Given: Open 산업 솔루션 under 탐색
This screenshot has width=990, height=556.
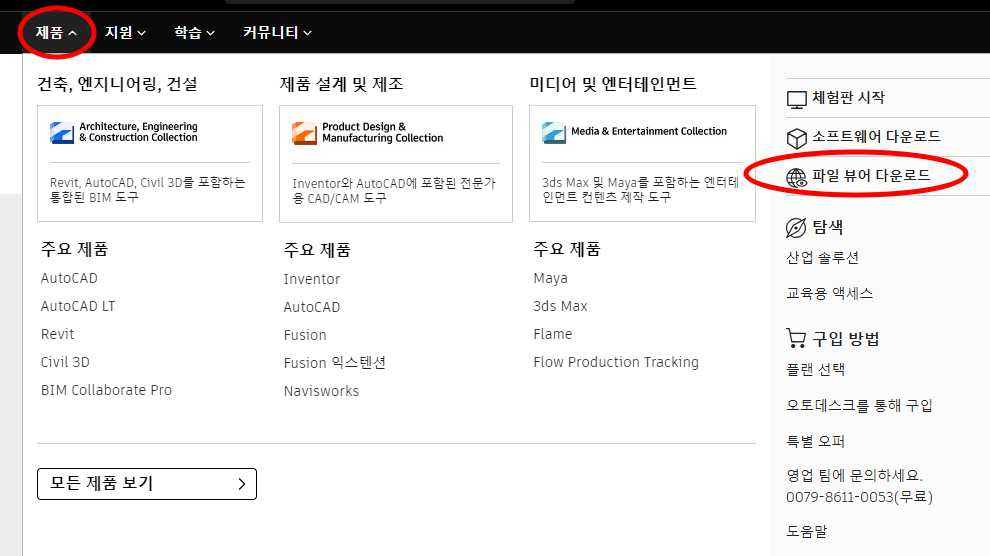Looking at the screenshot, I should pos(822,258).
